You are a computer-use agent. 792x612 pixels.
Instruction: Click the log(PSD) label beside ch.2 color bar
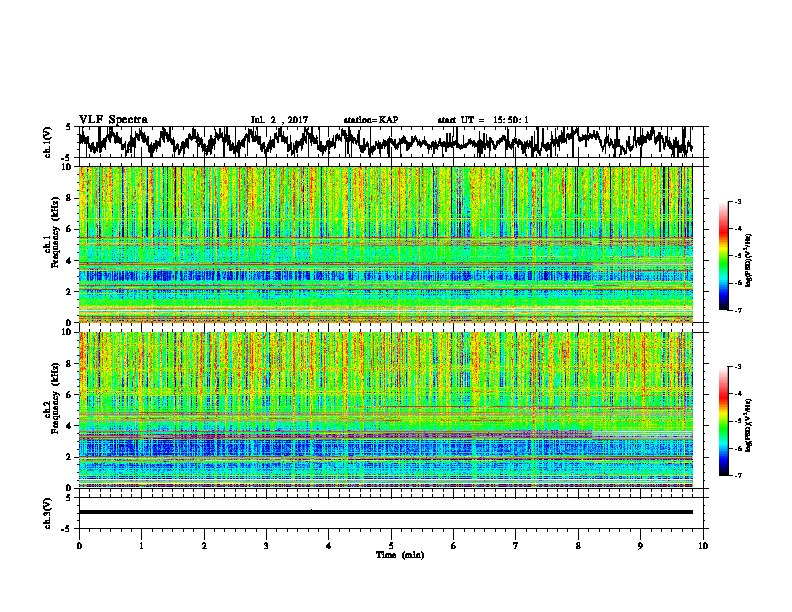point(749,425)
